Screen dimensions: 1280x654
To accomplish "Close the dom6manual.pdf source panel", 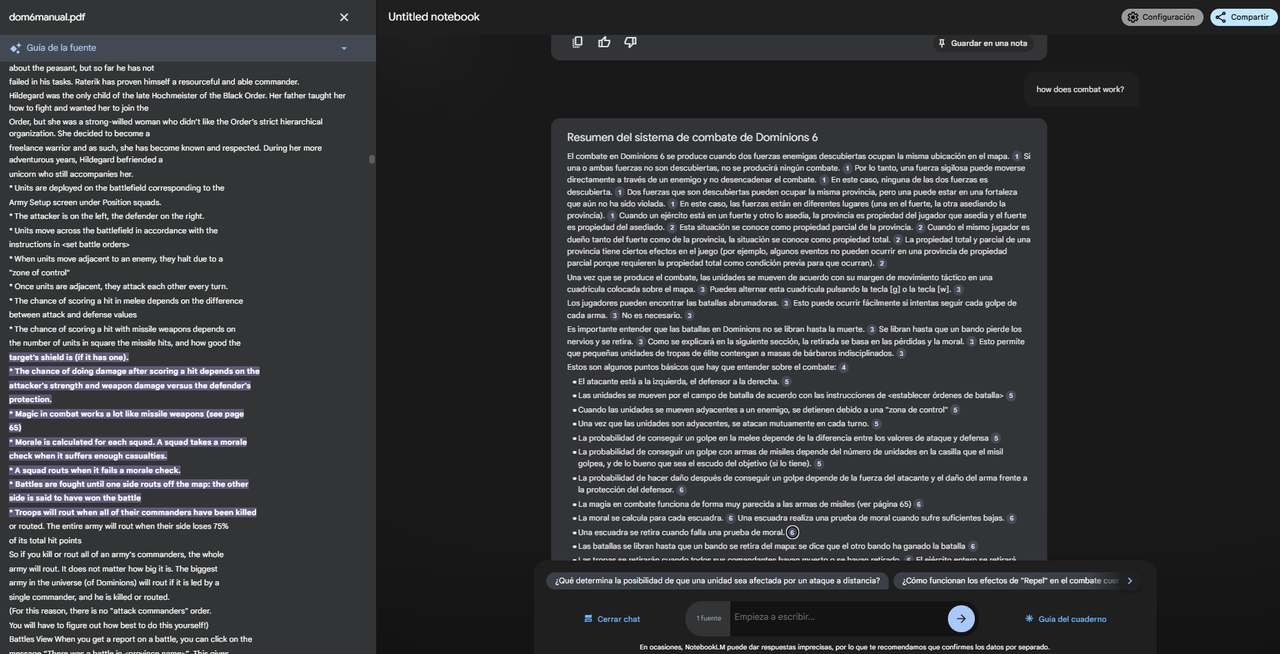I will point(344,17).
